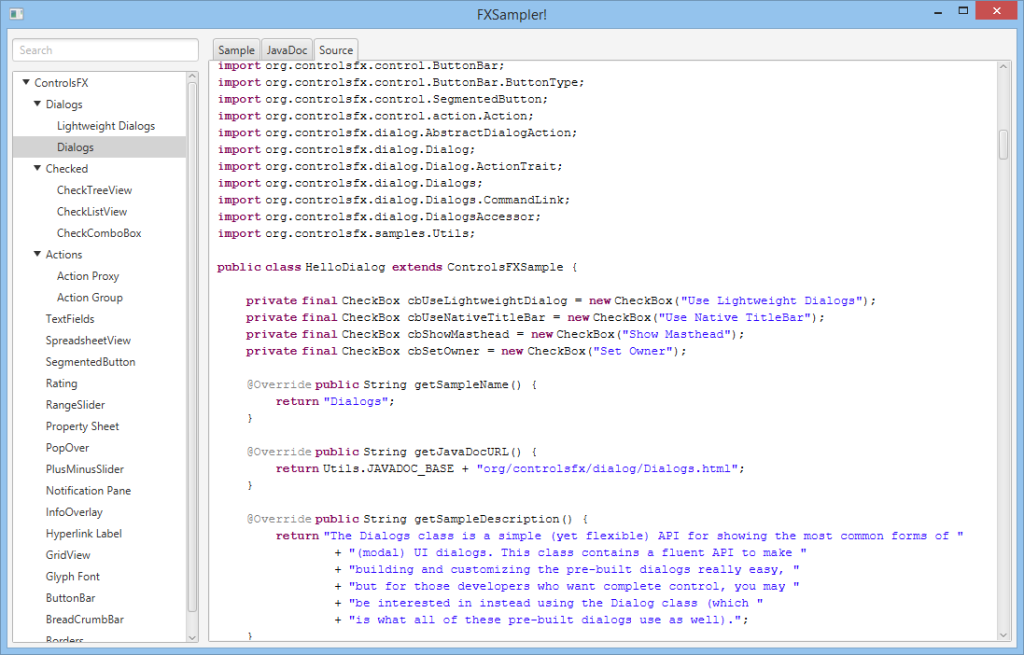Open the PopOver sample
The image size is (1024, 655).
(x=67, y=447)
